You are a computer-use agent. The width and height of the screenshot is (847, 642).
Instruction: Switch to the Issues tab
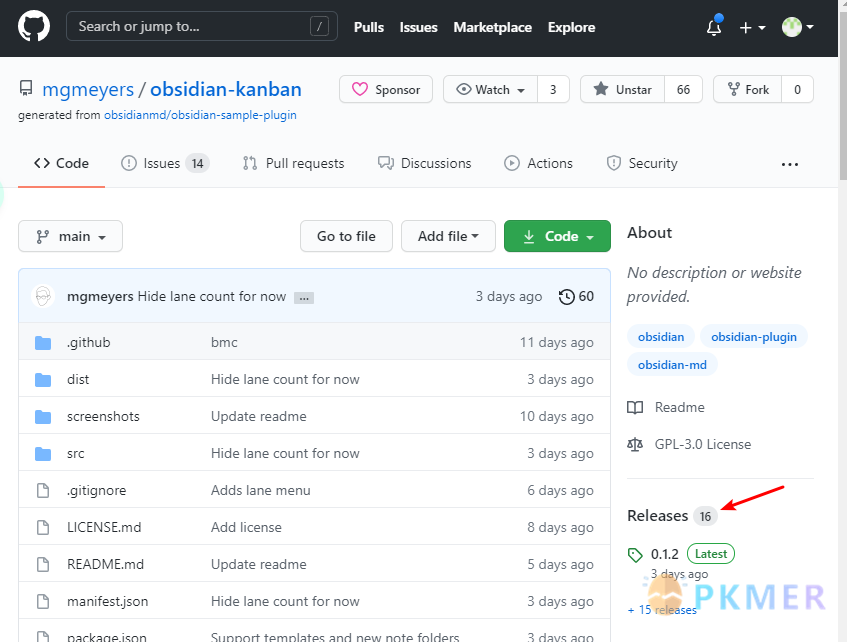point(165,163)
